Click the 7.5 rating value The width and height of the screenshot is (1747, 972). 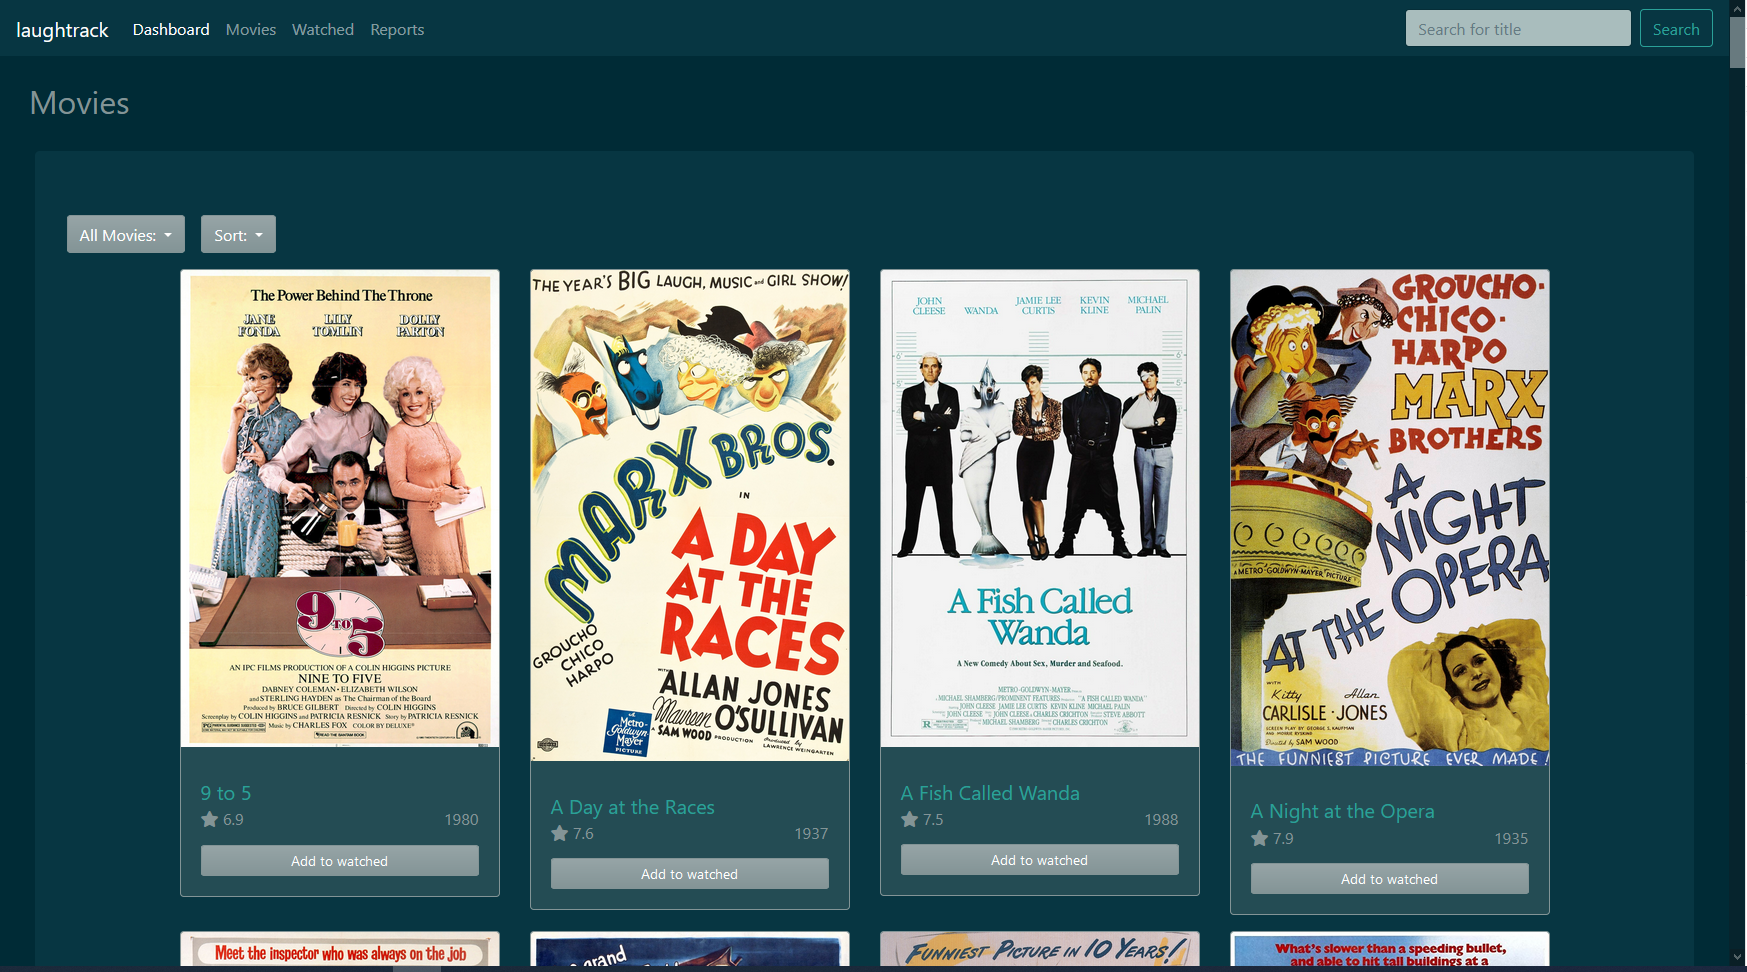coord(933,819)
